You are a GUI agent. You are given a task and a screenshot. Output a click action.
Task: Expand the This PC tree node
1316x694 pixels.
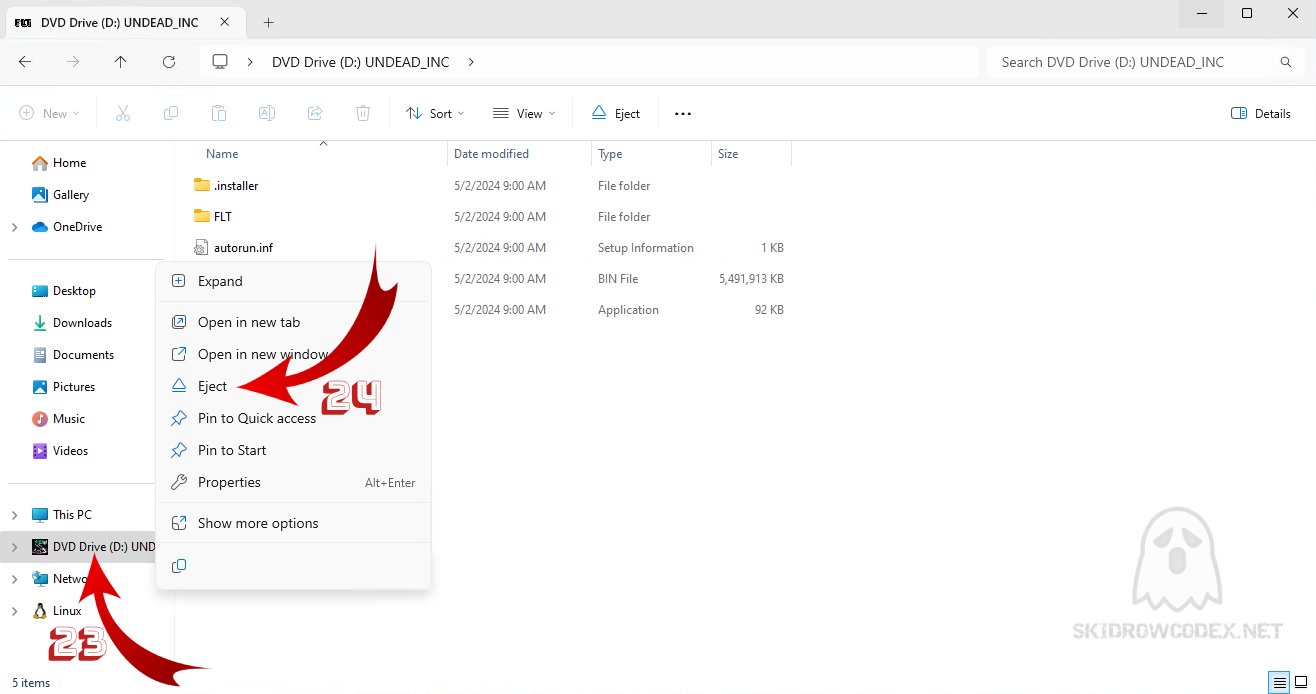tap(14, 515)
